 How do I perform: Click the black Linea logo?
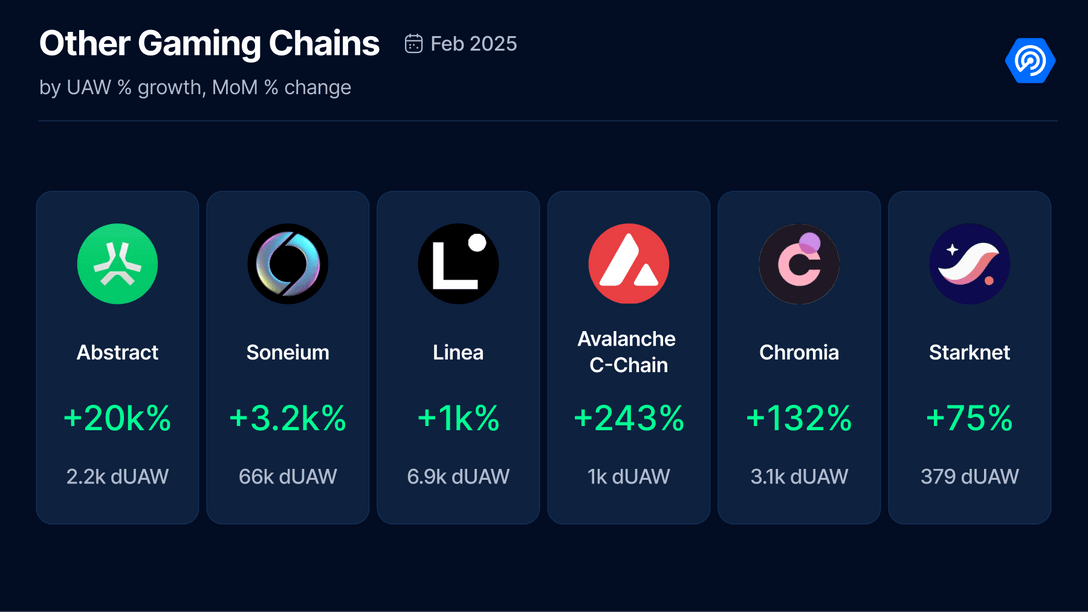(x=458, y=264)
